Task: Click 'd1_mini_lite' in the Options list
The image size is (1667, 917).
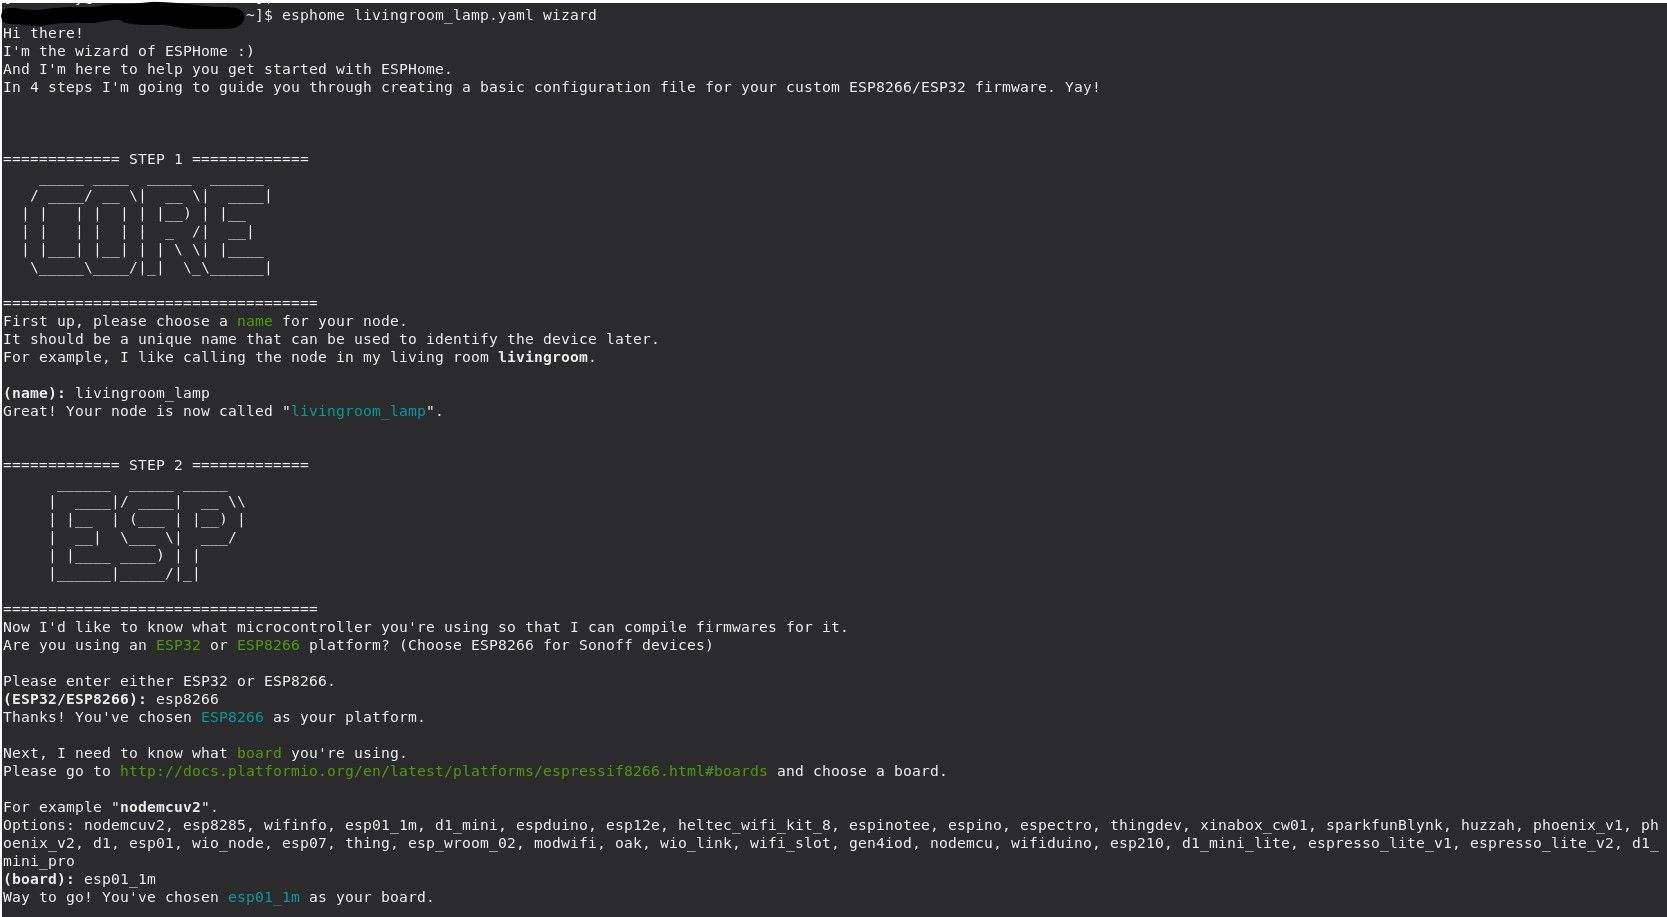Action: [1236, 843]
